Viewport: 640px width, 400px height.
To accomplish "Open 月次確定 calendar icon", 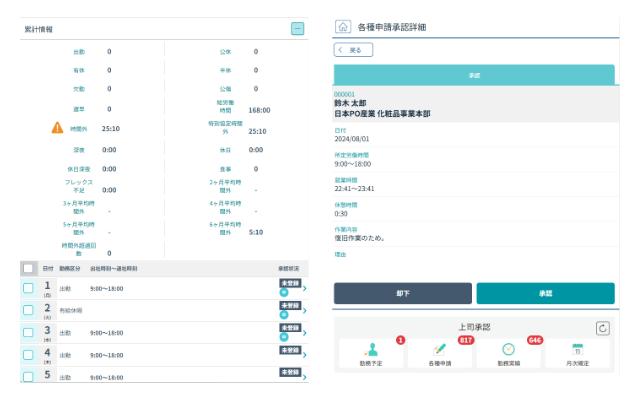I will click(x=577, y=353).
